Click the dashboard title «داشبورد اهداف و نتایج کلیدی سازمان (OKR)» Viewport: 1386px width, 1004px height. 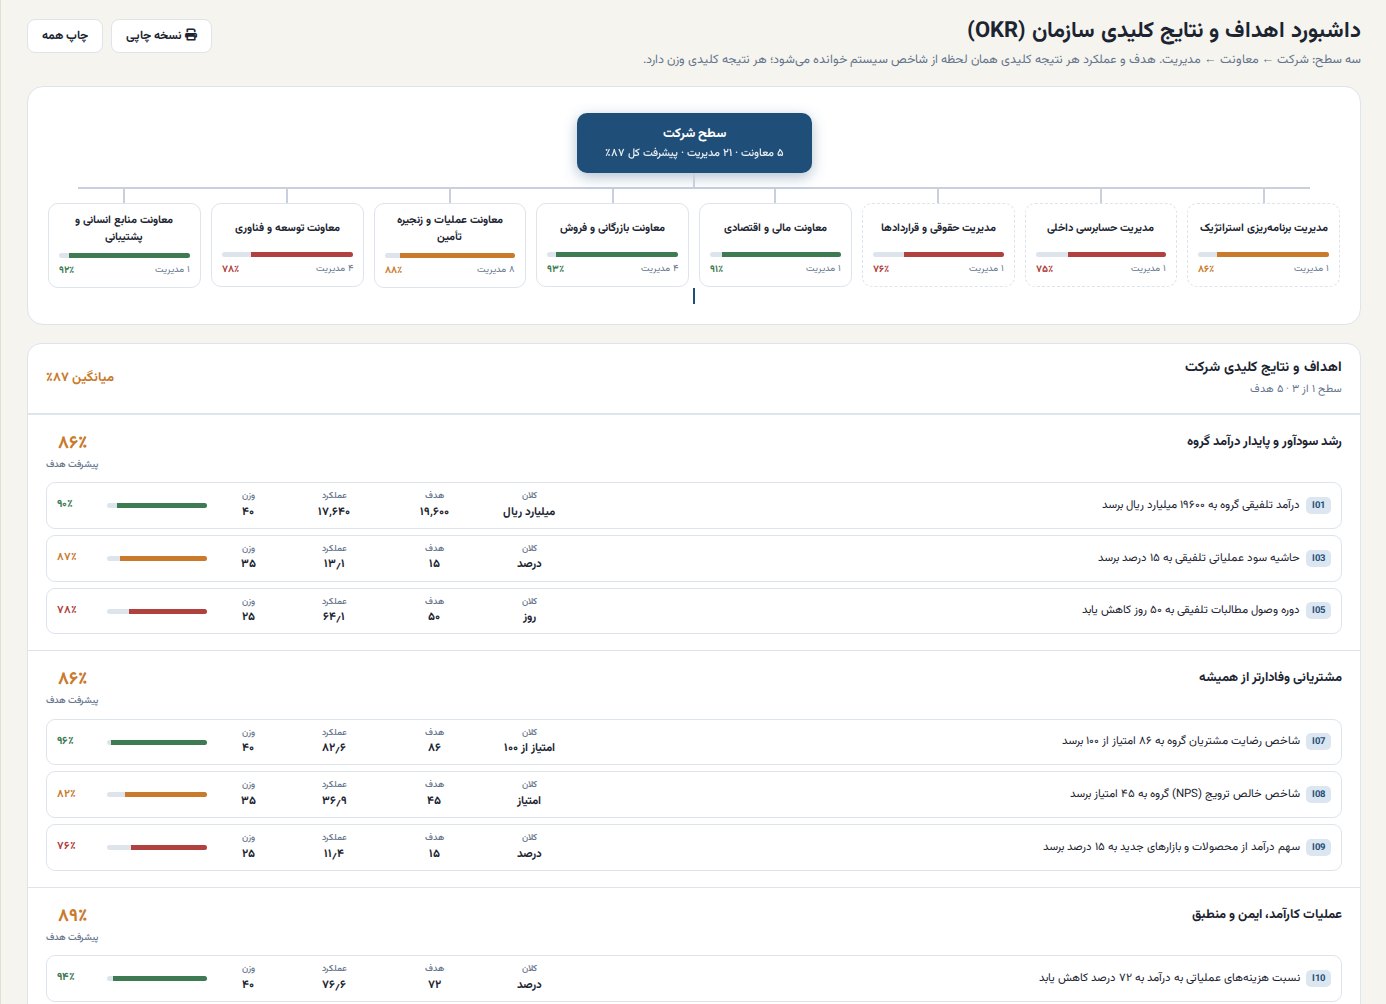pos(1163,31)
